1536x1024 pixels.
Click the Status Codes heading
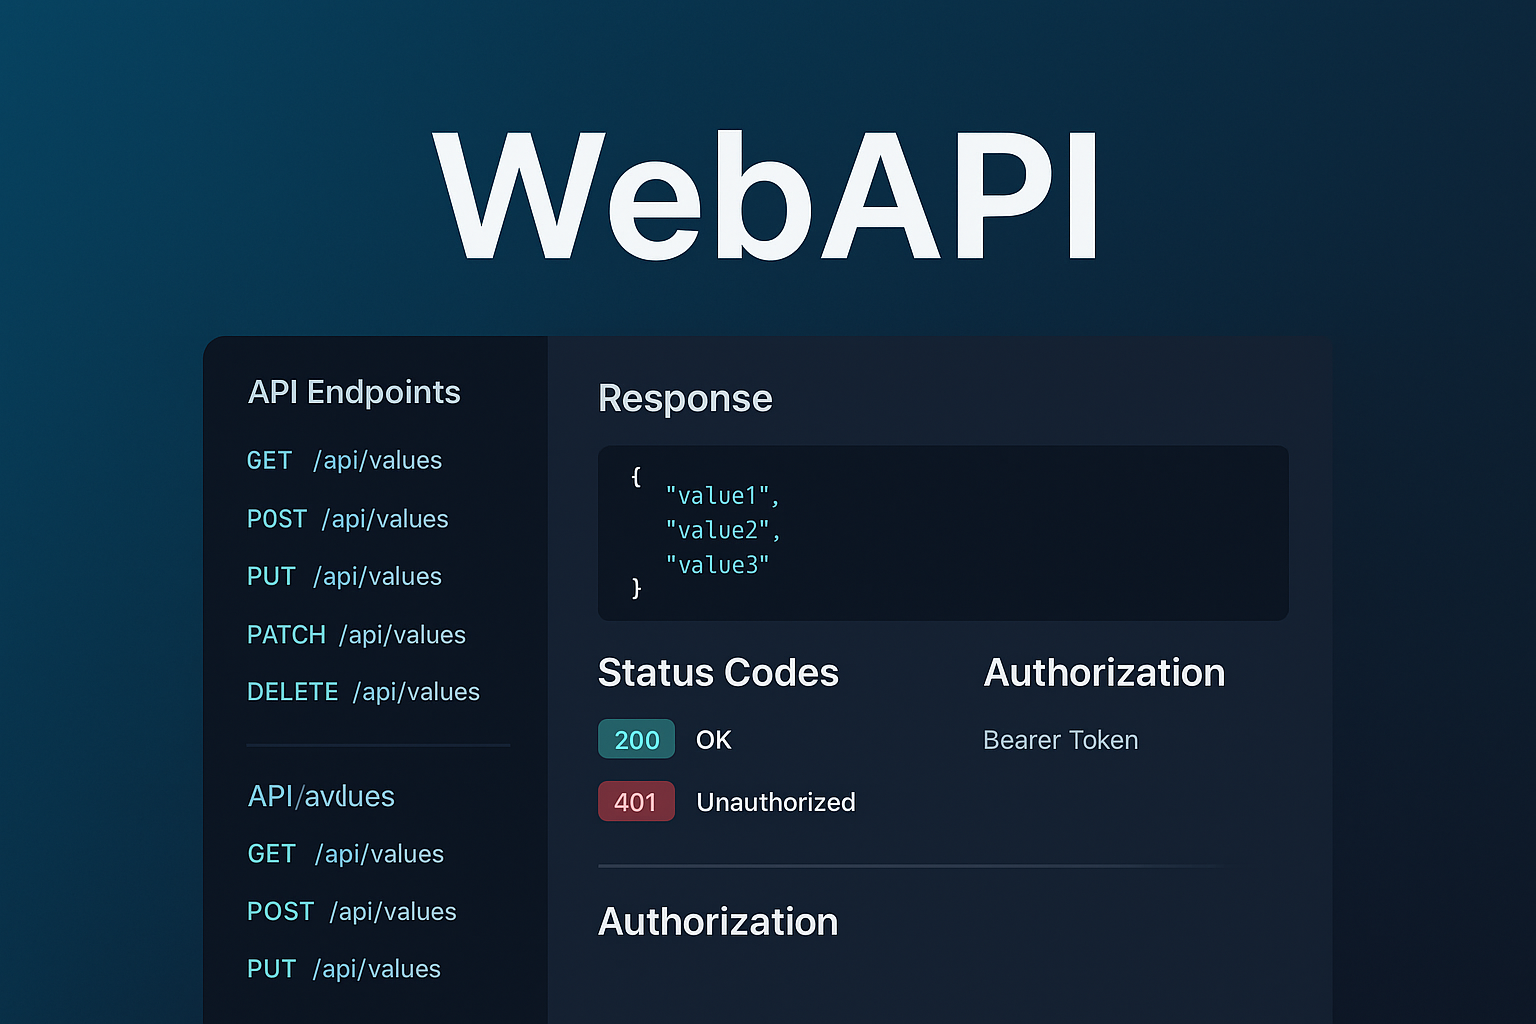click(718, 673)
